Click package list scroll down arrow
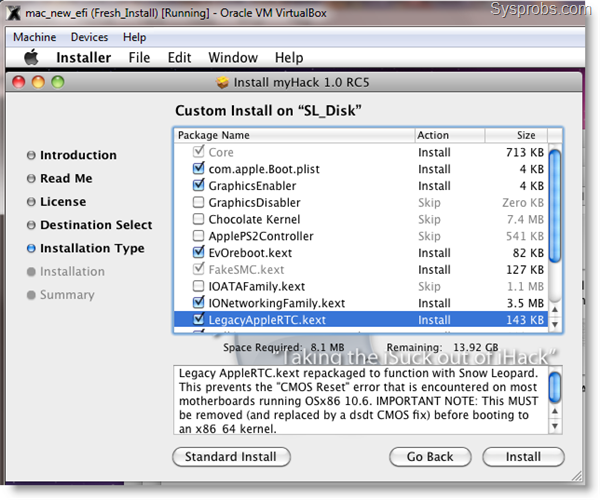 (555, 324)
